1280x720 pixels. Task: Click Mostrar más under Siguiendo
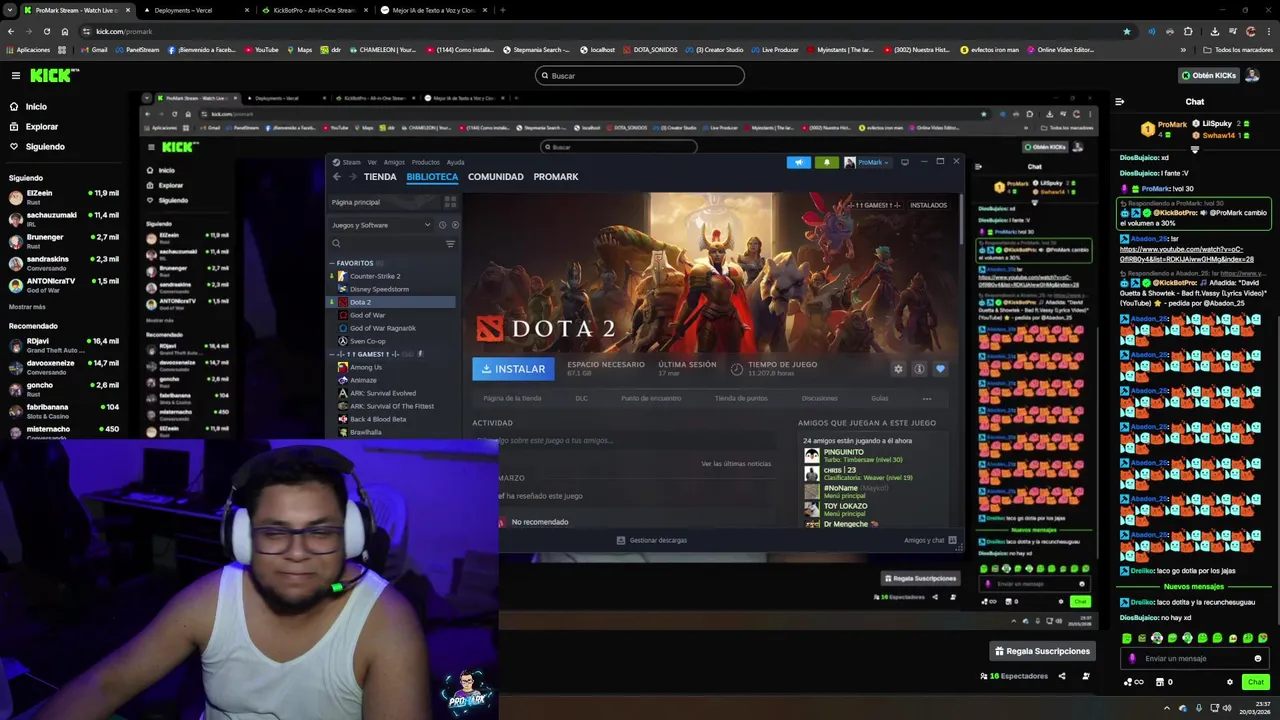(x=27, y=307)
